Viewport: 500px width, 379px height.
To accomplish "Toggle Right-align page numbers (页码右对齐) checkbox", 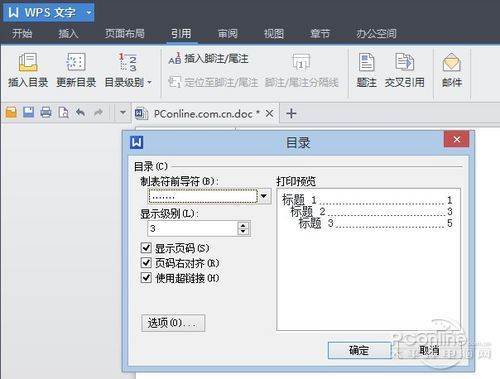I will pyautogui.click(x=146, y=263).
